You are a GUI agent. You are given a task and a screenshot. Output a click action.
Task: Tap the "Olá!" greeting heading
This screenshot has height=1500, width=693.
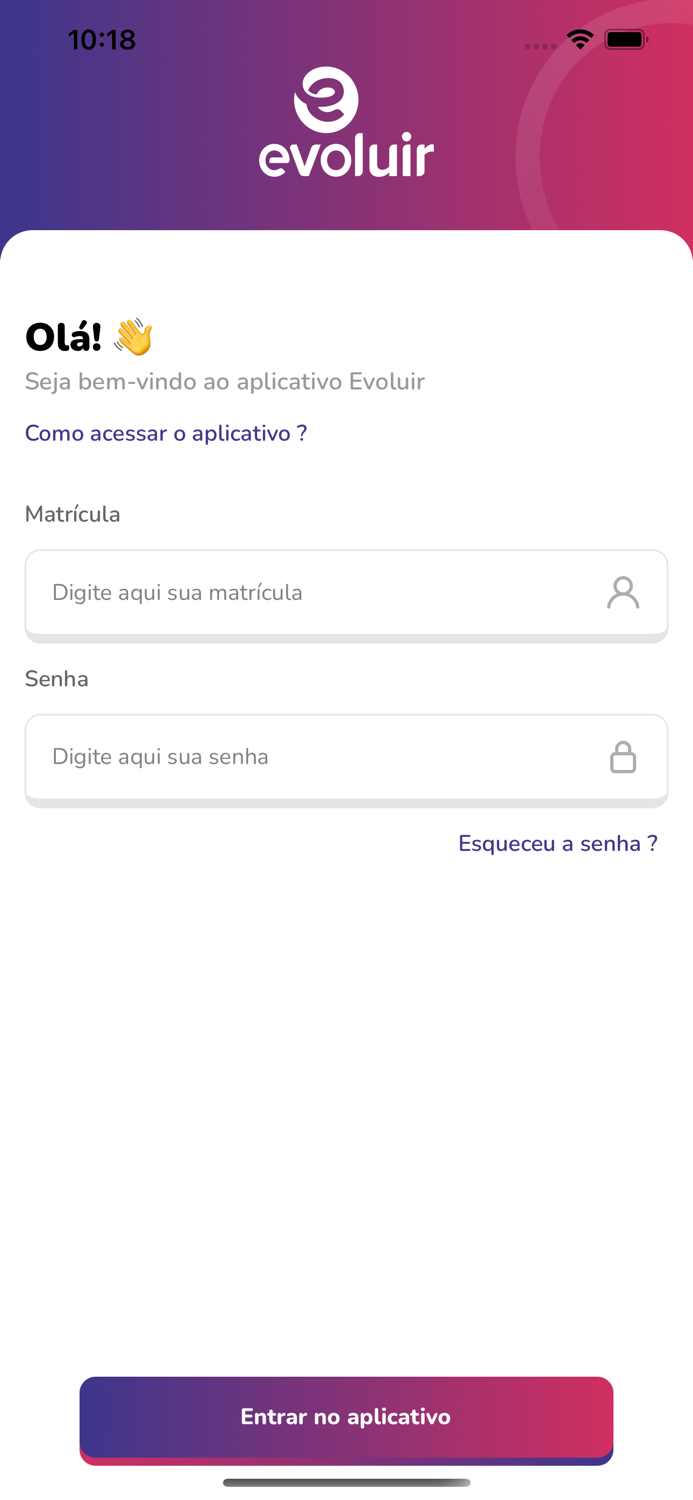[63, 337]
